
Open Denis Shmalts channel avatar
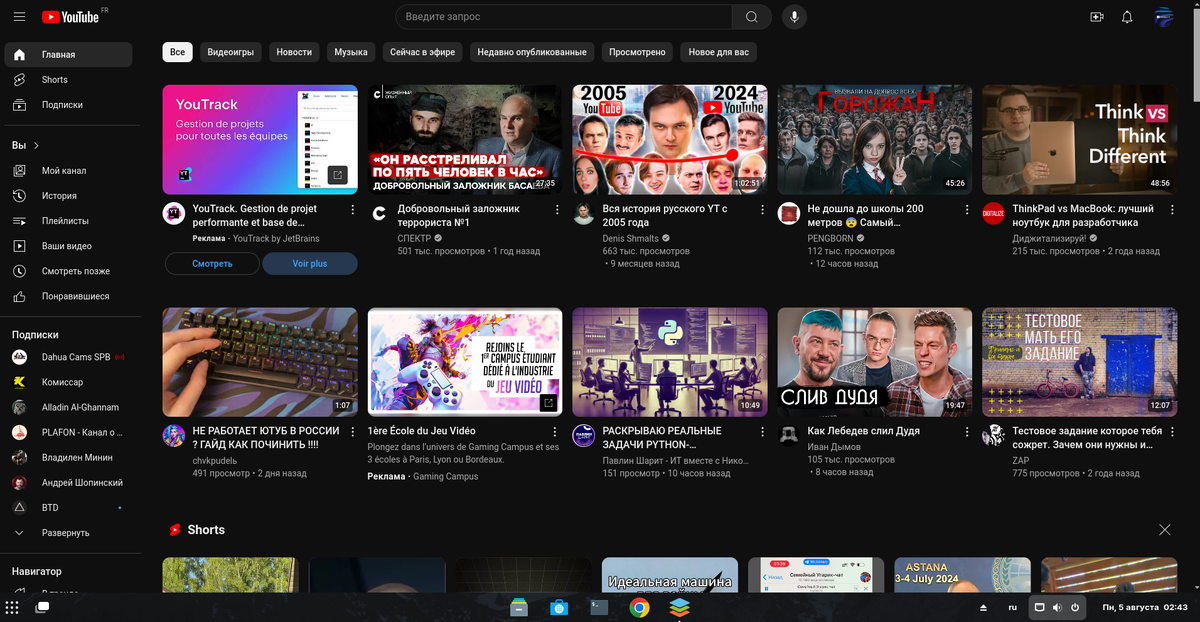pos(584,213)
